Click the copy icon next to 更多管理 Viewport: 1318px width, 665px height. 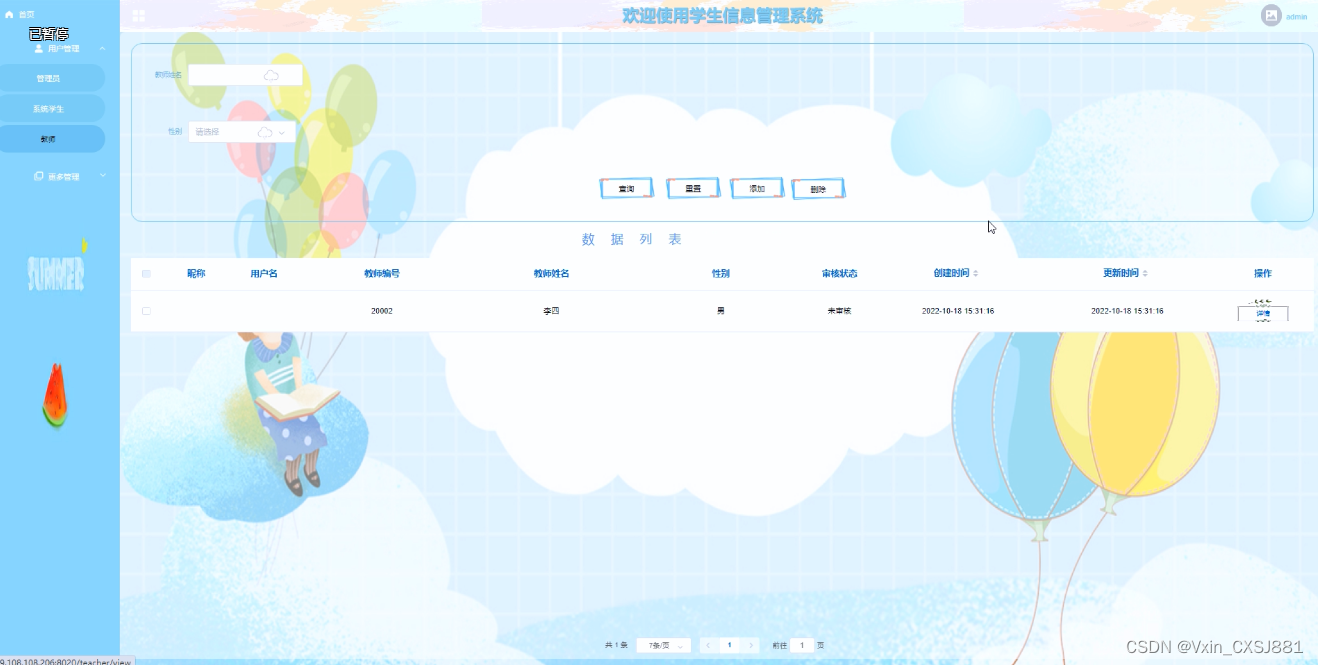coord(39,176)
